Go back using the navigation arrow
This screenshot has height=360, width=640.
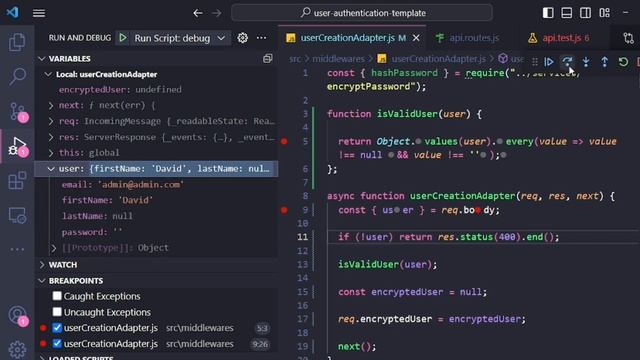198,13
